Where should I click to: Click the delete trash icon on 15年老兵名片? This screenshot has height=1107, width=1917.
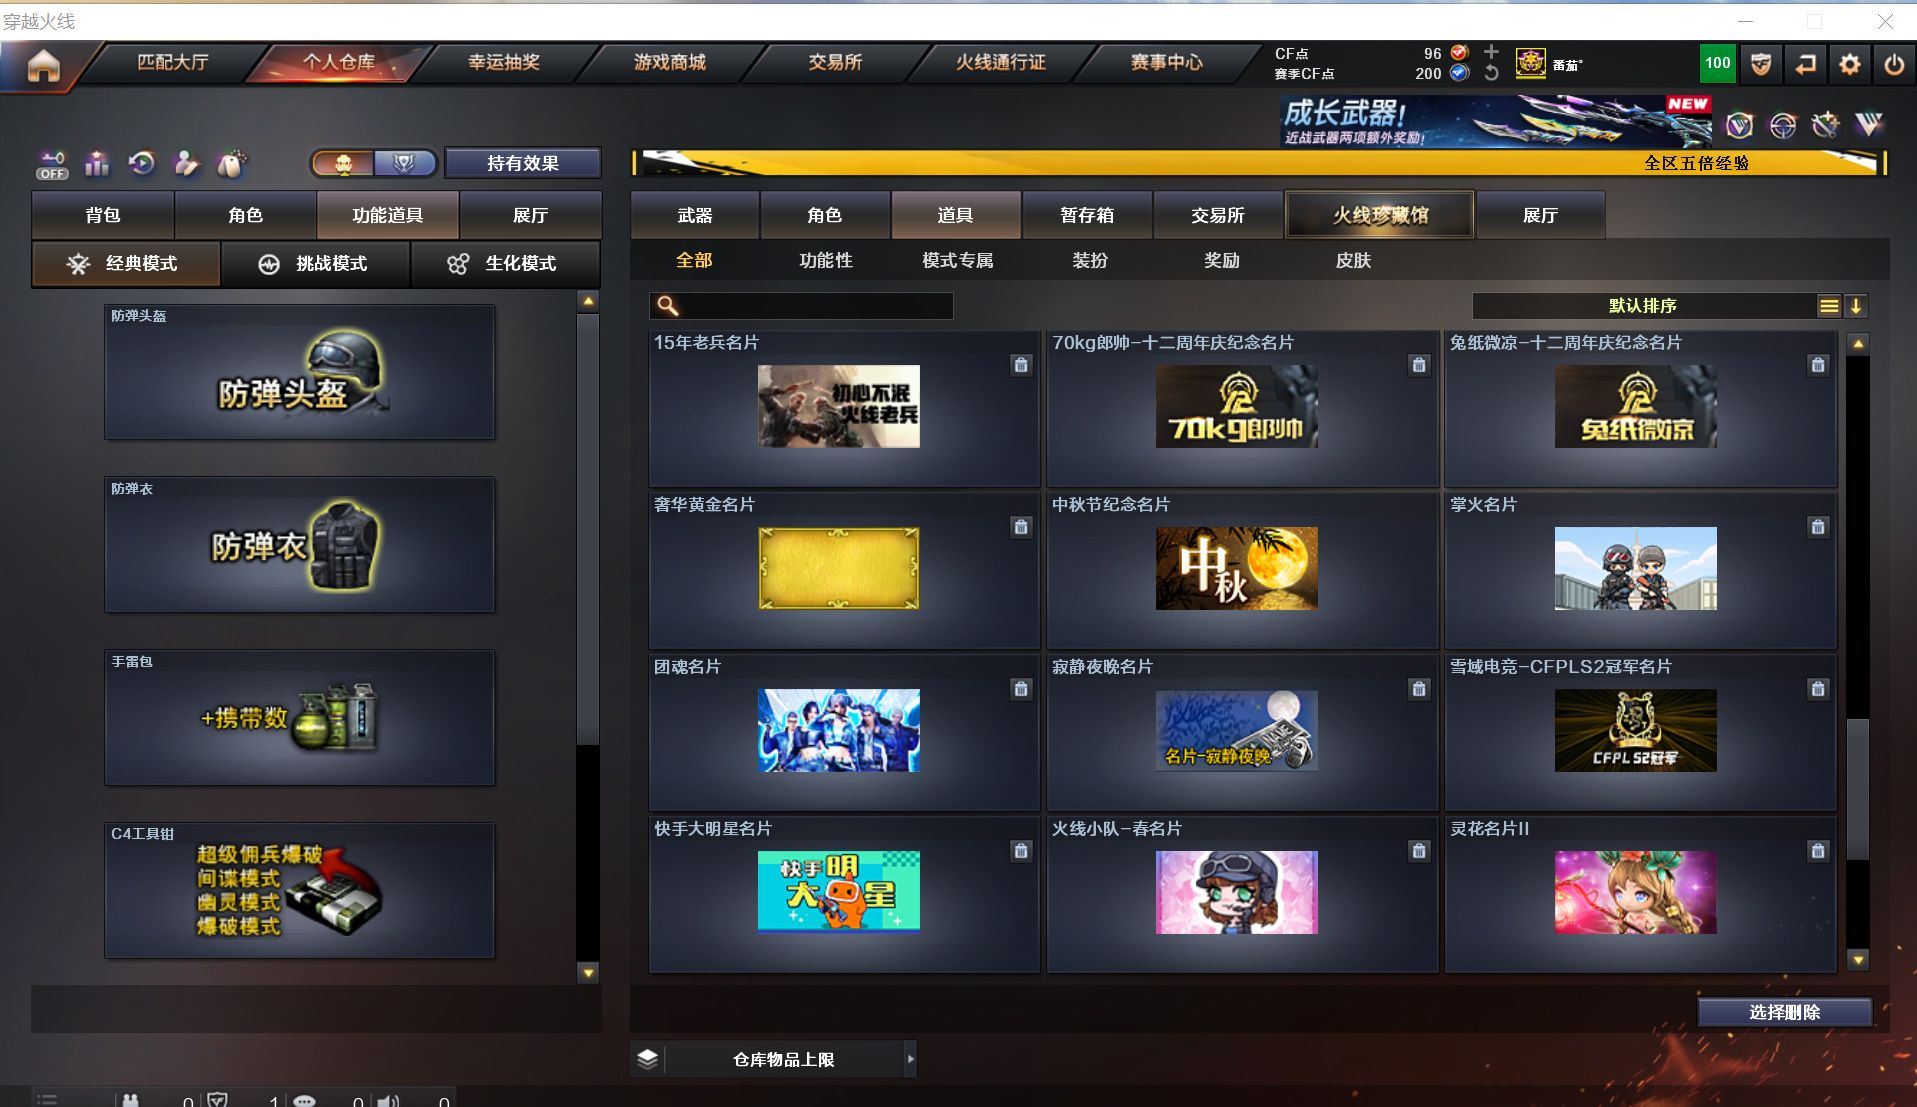point(1021,366)
